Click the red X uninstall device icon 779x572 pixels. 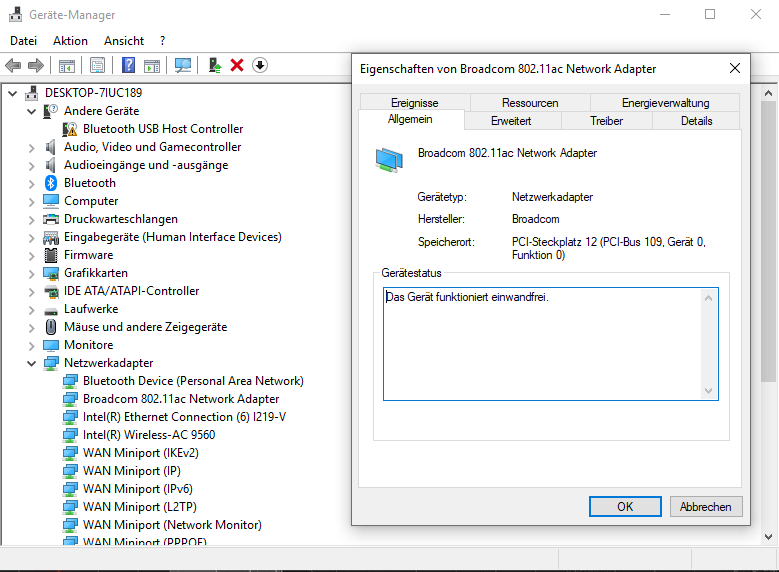tap(237, 65)
